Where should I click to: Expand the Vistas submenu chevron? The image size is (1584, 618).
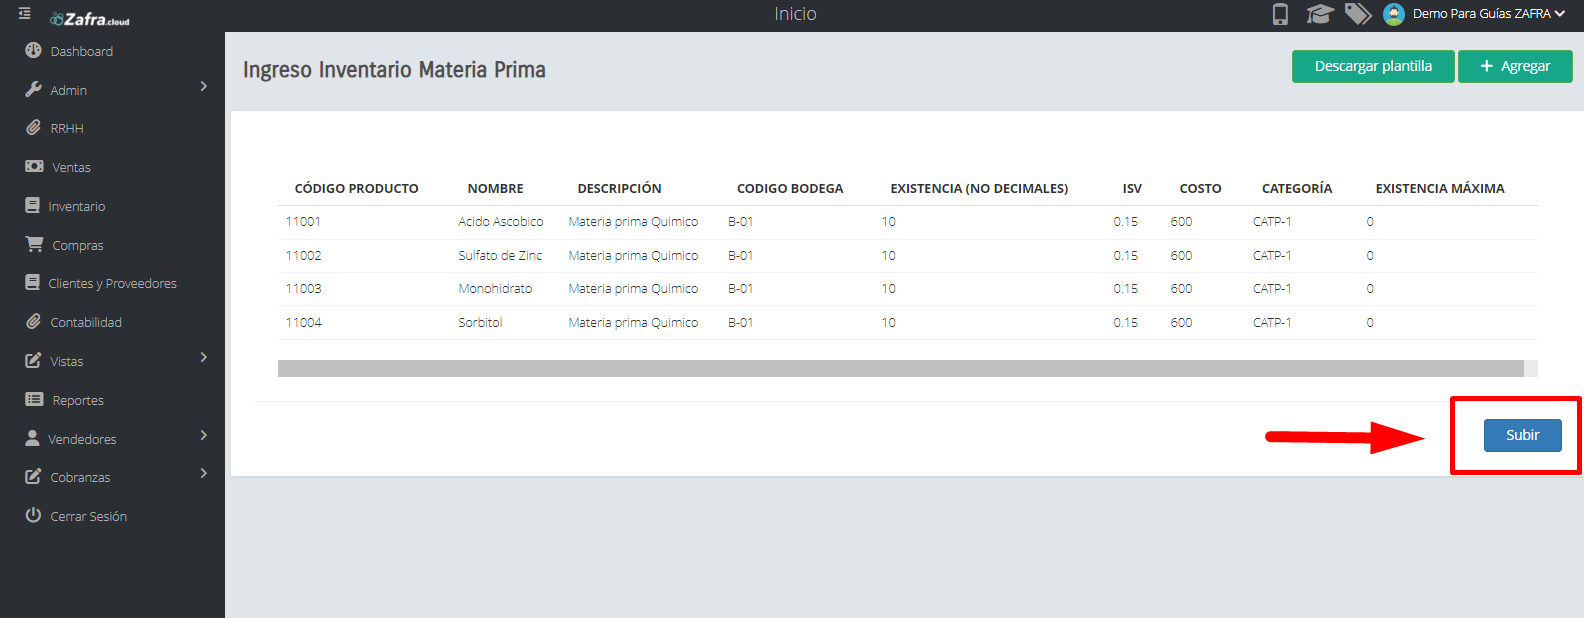click(x=204, y=357)
